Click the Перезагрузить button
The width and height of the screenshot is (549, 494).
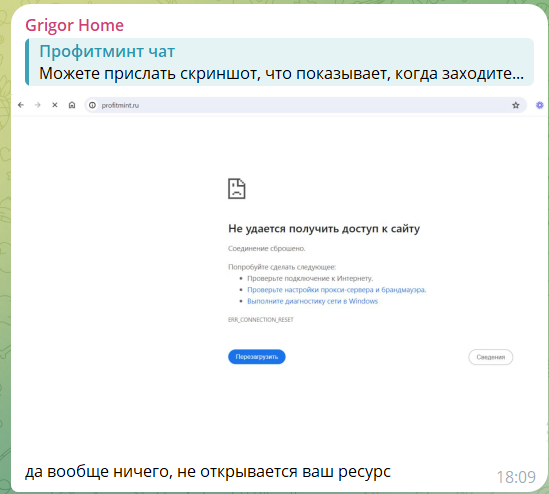coord(257,357)
